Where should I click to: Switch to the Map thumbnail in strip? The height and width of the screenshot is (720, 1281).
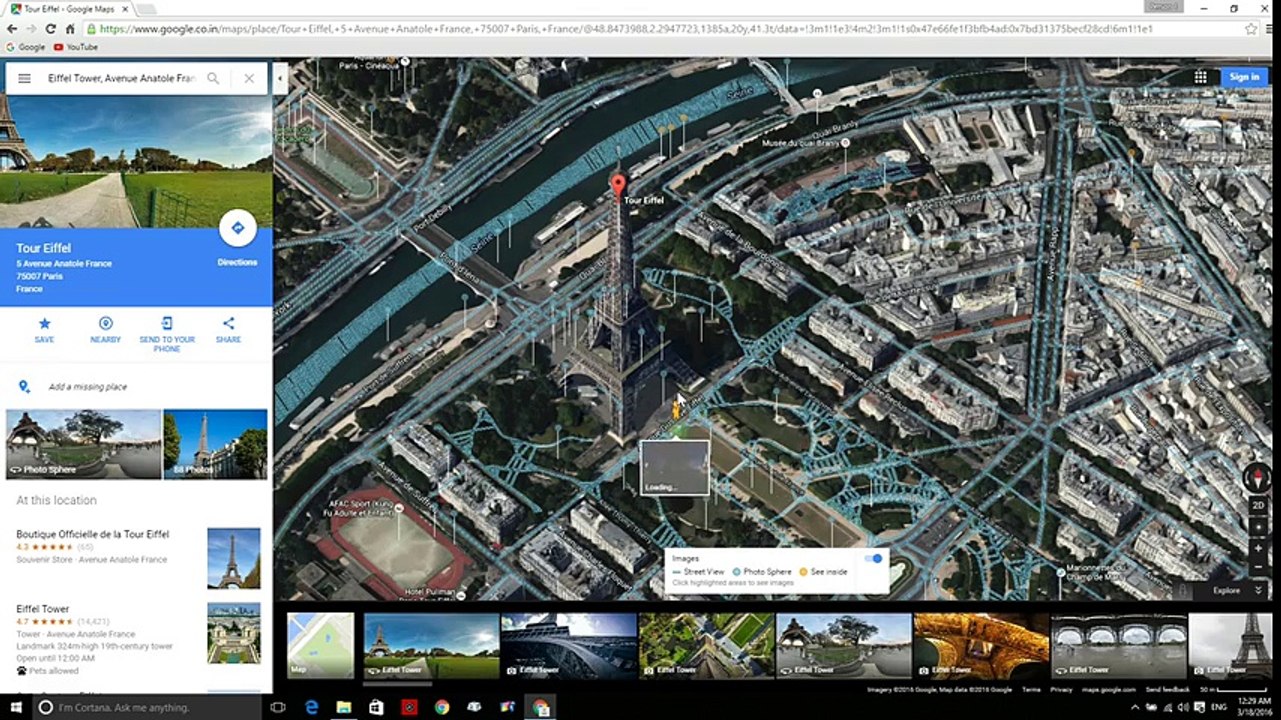320,645
